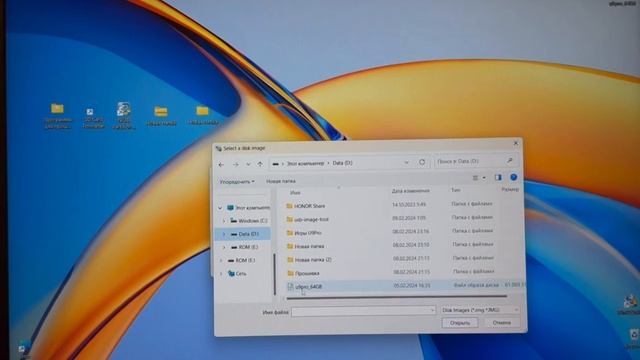Sort files by the Тип column
Viewport: 640px width, 360px height.
pos(456,190)
